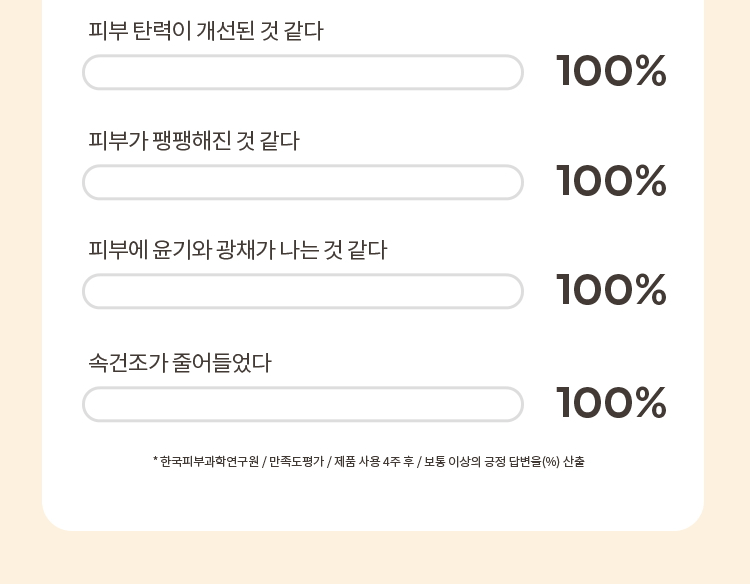The image size is (750, 584).
Task: Click the beige background below the white card
Action: coord(372,558)
